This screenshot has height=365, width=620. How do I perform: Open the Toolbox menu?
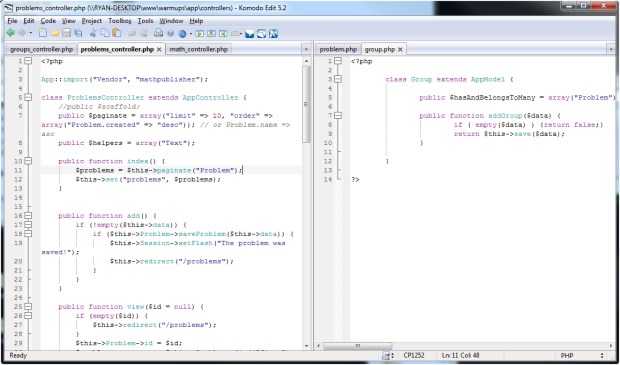point(120,21)
